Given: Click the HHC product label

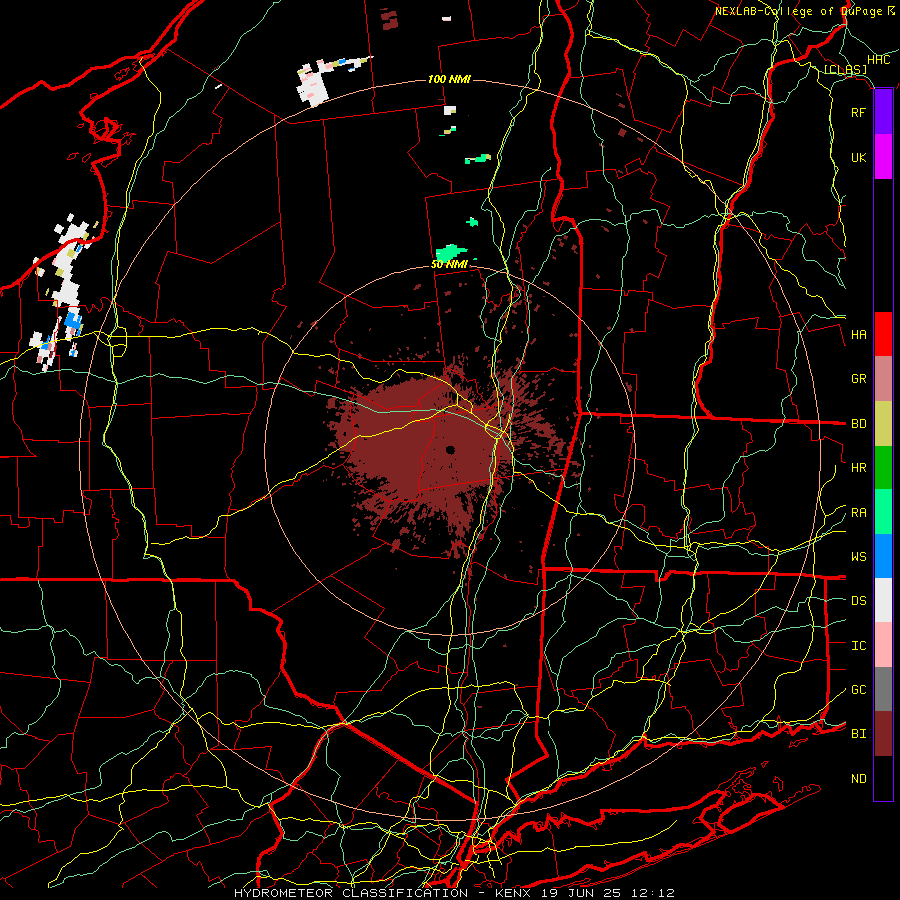Looking at the screenshot, I should 879,60.
